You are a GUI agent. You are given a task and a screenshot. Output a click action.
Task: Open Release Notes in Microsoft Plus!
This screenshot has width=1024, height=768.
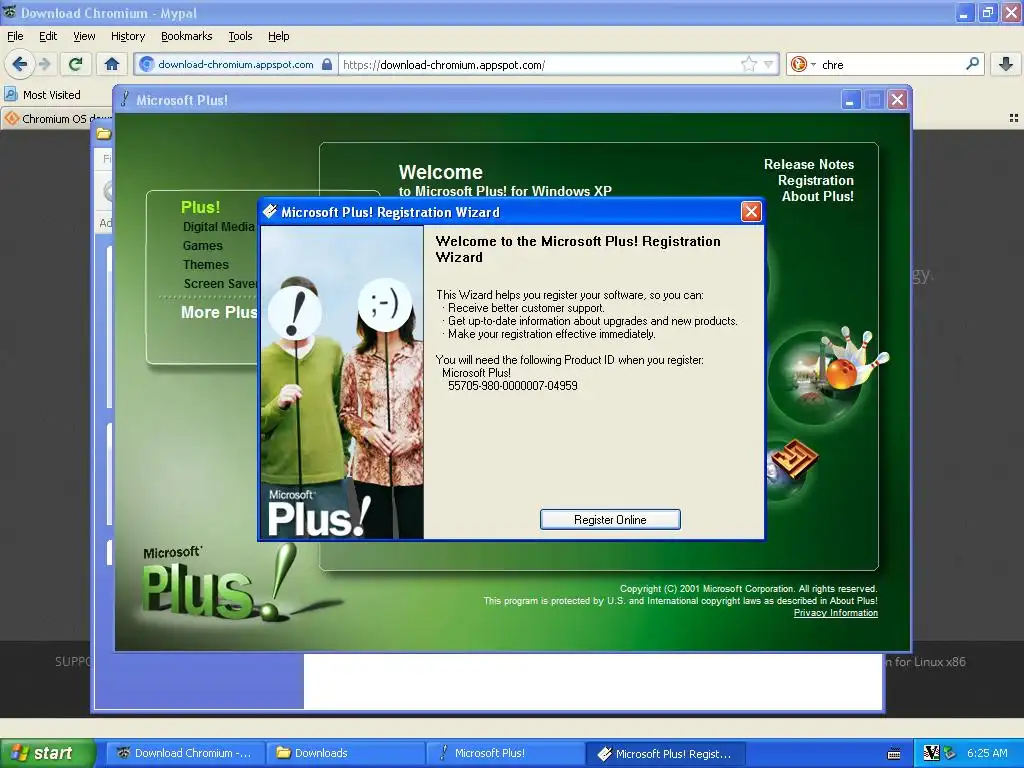pos(808,165)
